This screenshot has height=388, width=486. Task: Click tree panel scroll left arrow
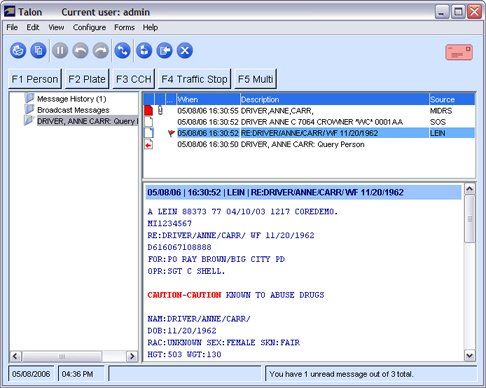point(15,356)
